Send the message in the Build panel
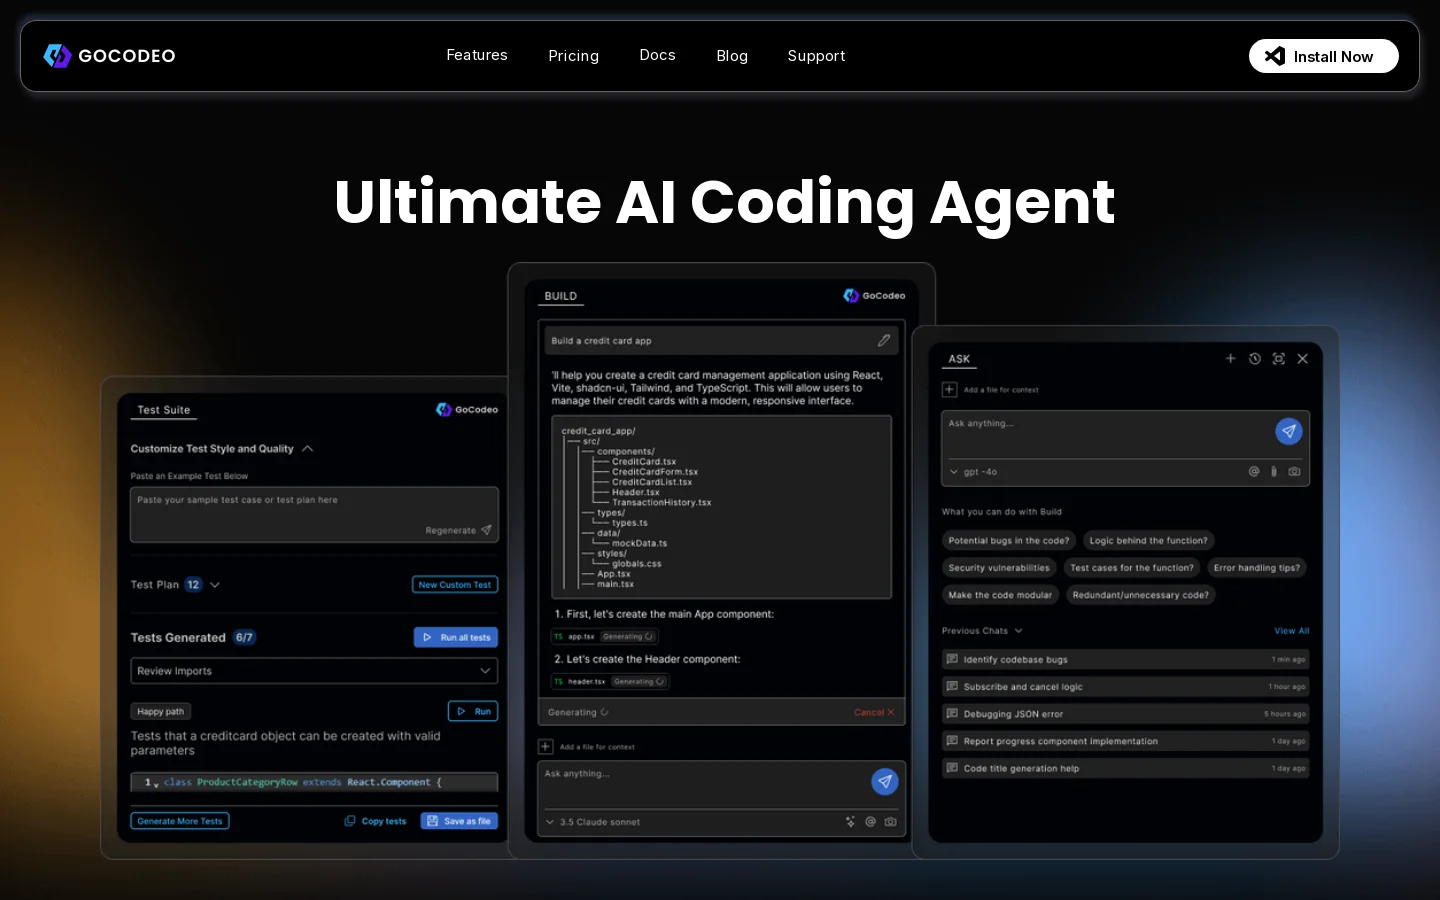1440x900 pixels. click(884, 782)
